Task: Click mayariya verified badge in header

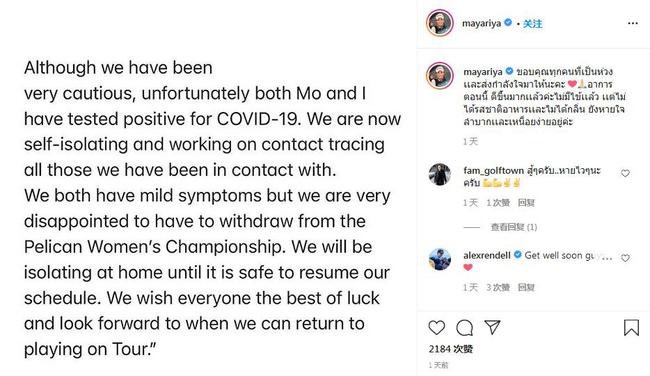Action: coord(508,23)
